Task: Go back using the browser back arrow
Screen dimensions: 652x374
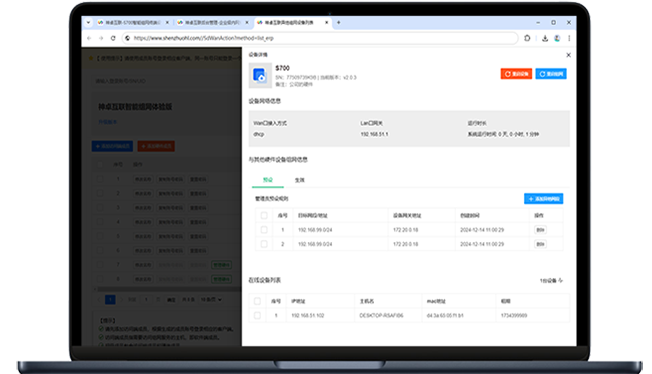Action: pos(89,38)
